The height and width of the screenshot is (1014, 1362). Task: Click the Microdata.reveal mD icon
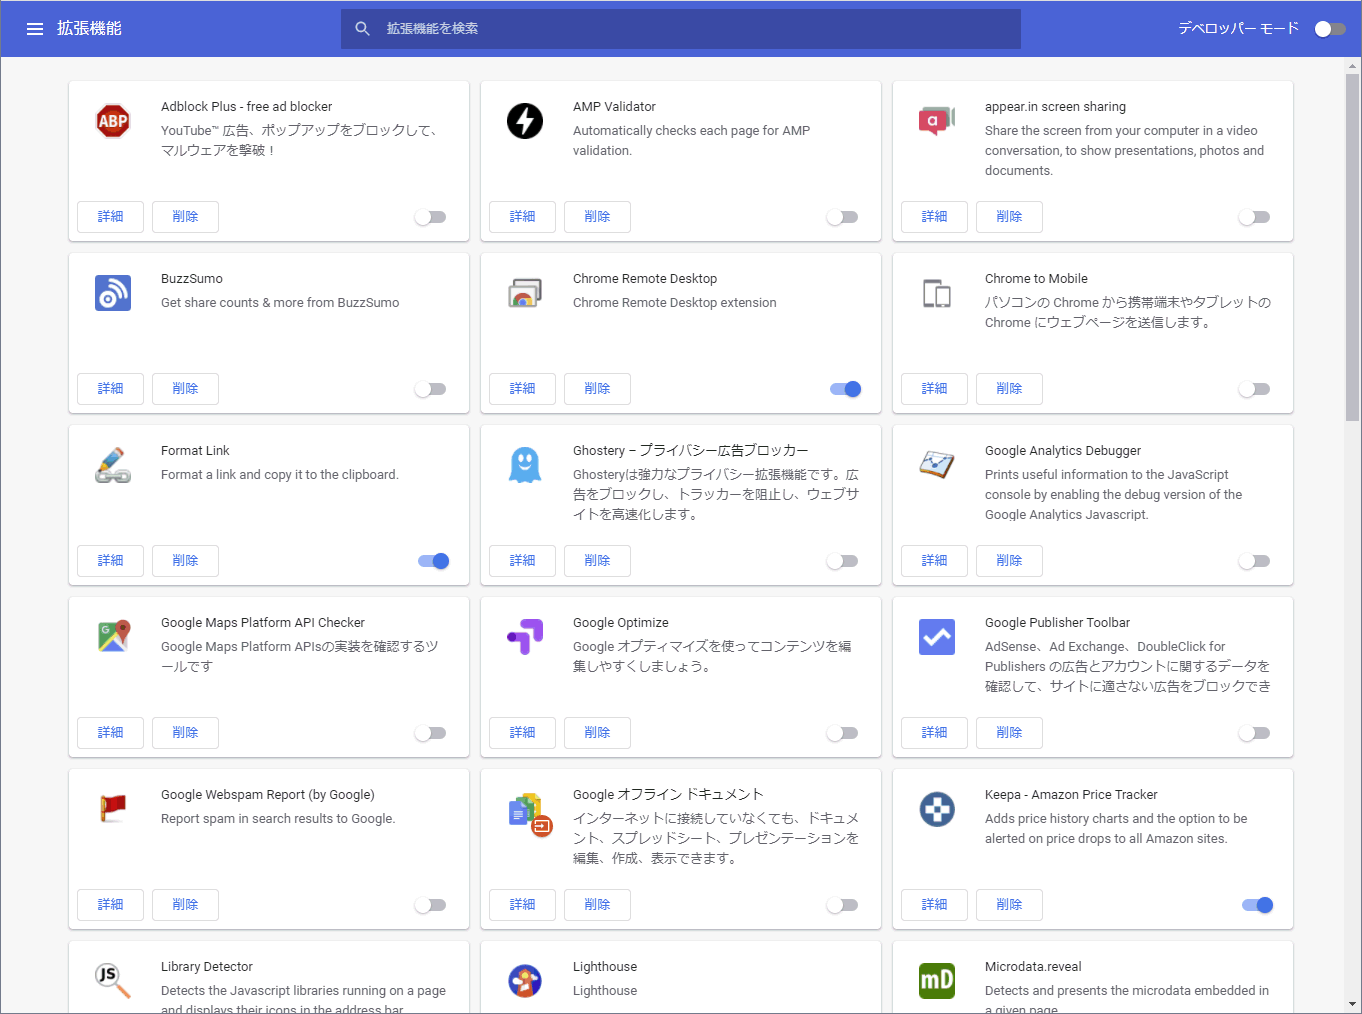tap(937, 981)
